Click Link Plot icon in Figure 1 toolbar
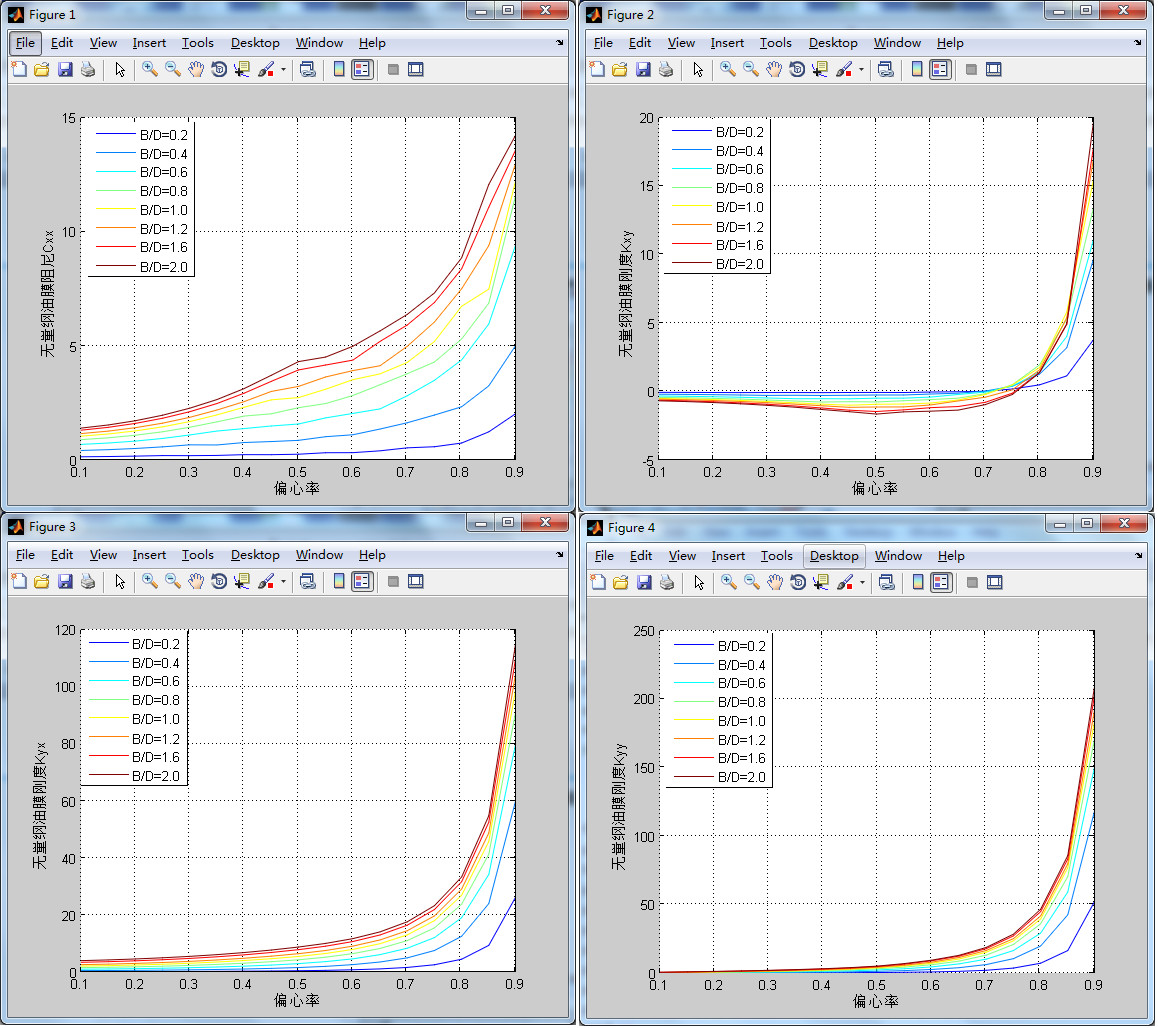The image size is (1158, 1028). tap(308, 69)
